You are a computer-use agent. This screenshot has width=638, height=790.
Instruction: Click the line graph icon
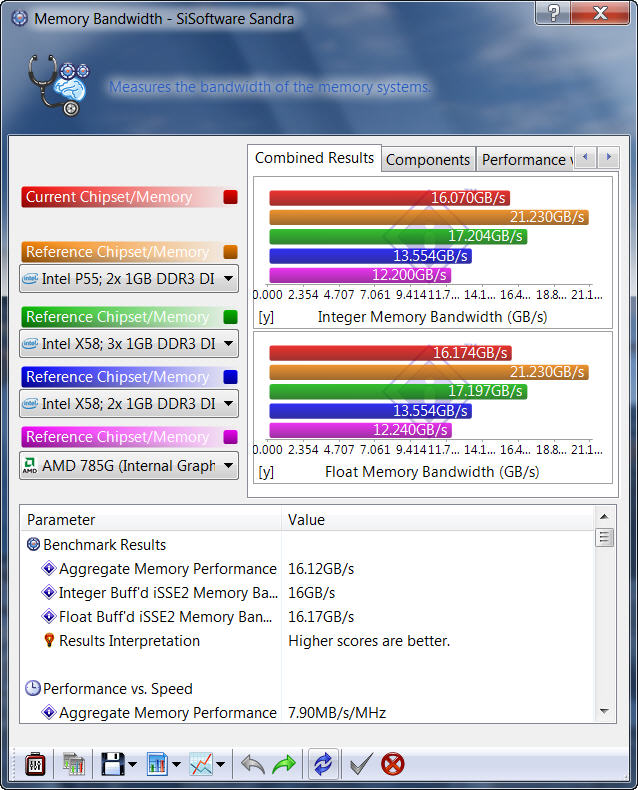tap(201, 764)
